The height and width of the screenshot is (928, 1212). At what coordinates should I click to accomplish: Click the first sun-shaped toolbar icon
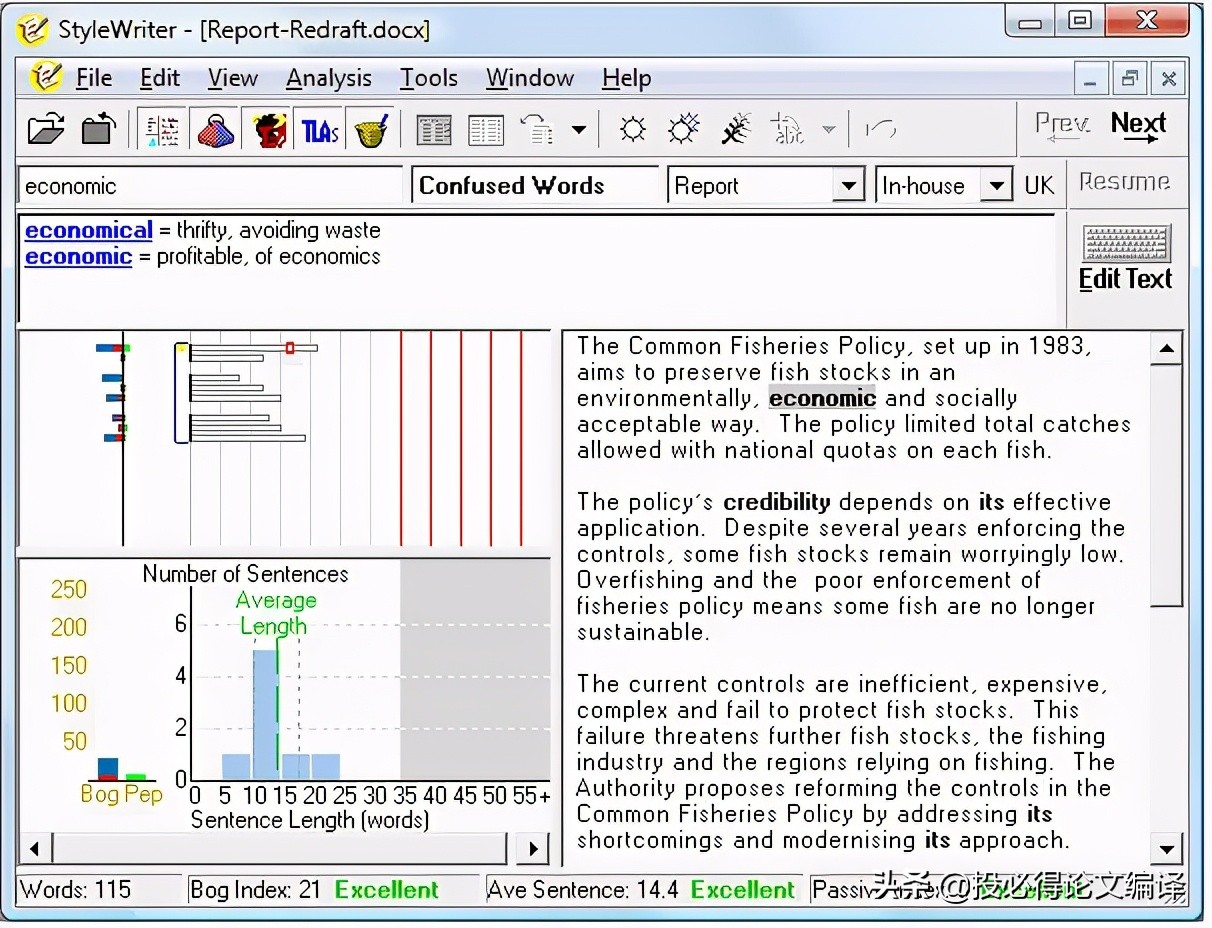pos(632,129)
